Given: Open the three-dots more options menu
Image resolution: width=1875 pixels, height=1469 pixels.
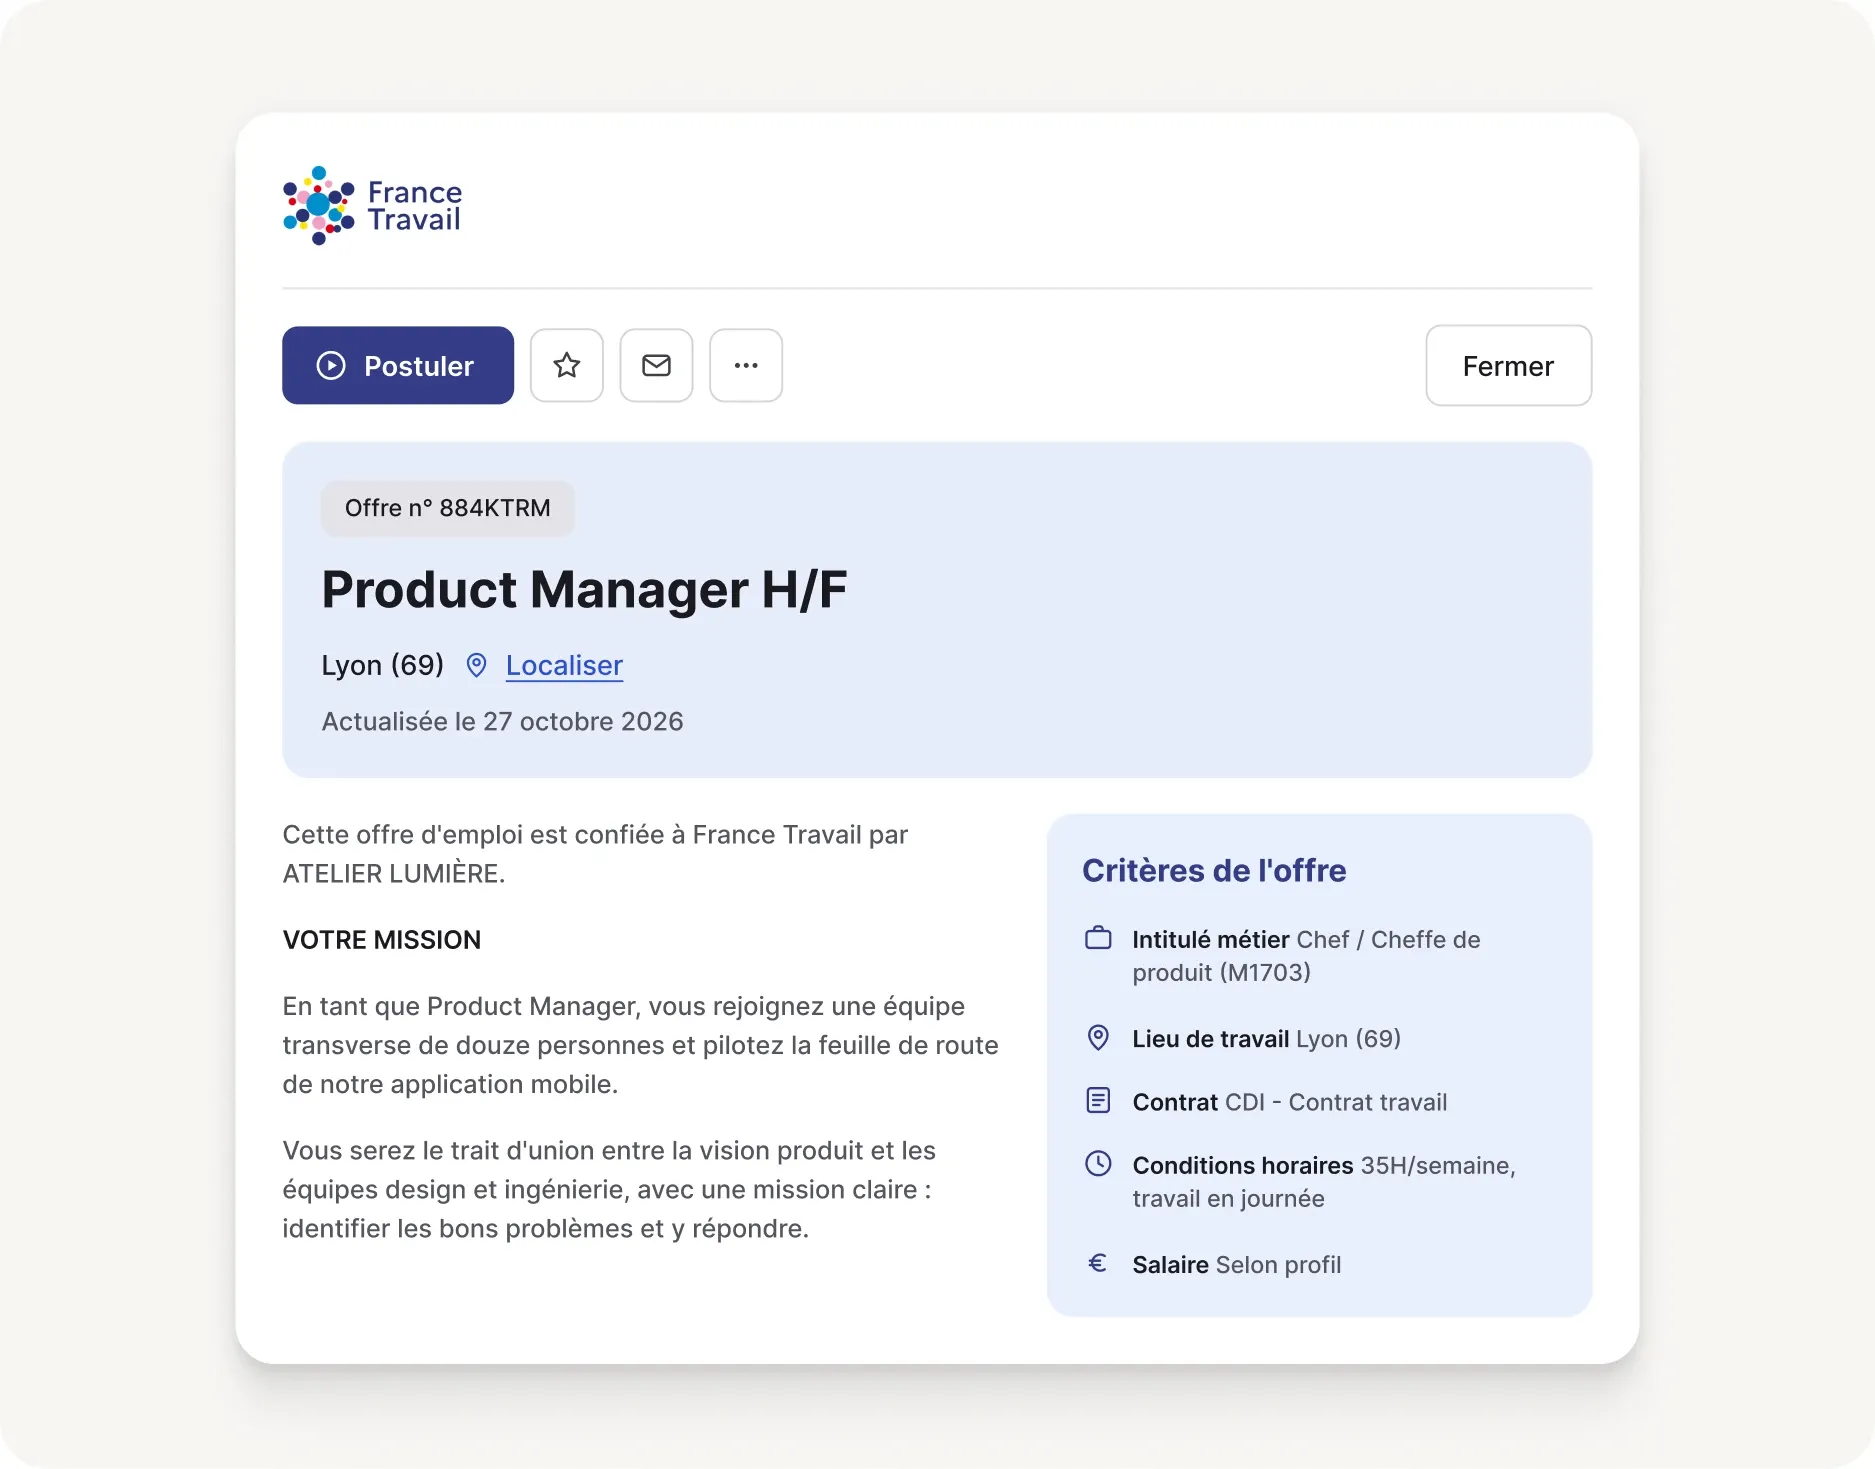Looking at the screenshot, I should tap(746, 365).
